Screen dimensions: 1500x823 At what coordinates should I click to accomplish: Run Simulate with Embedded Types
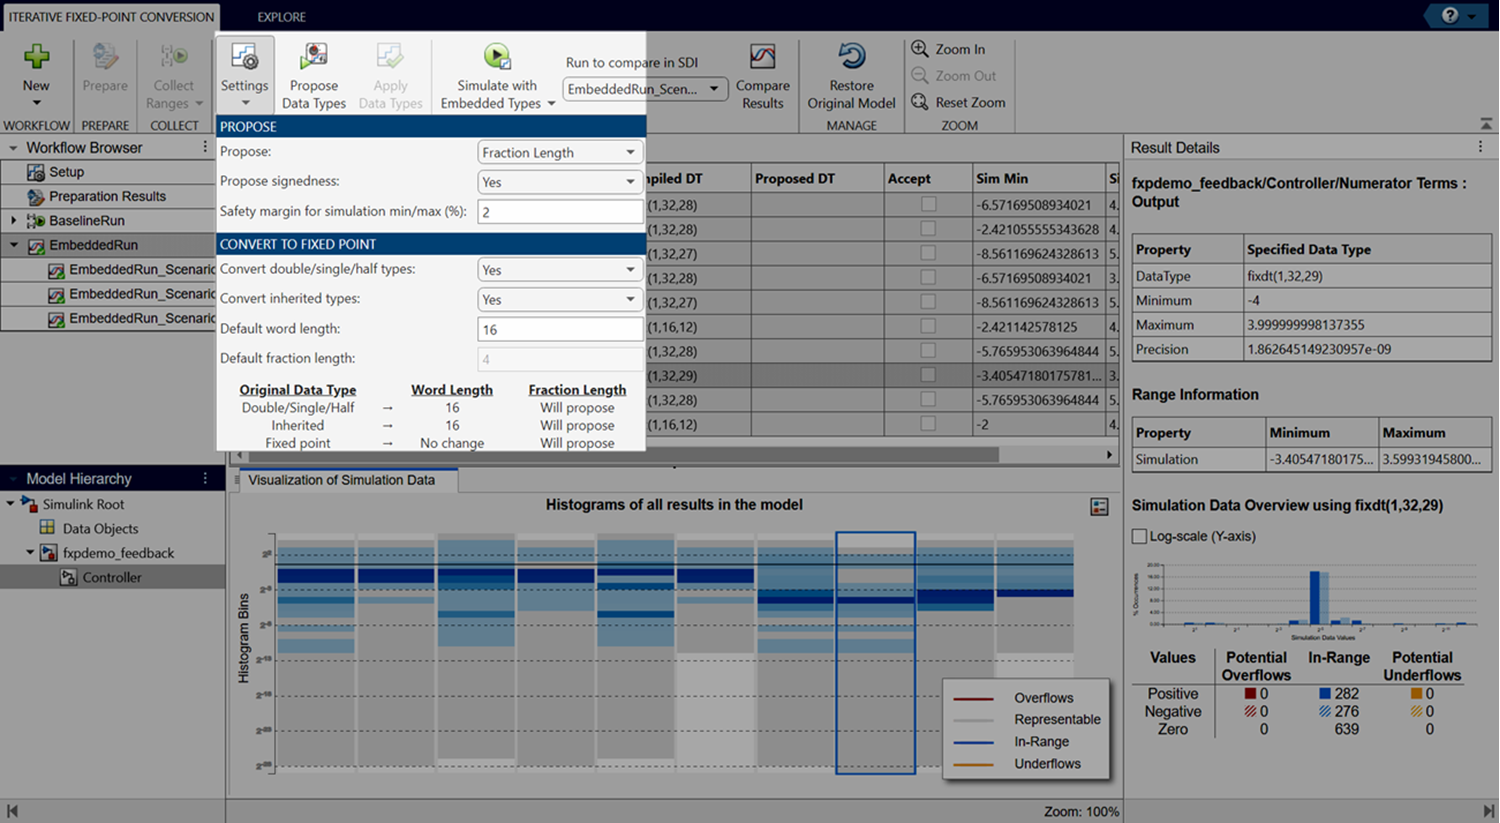pos(497,57)
